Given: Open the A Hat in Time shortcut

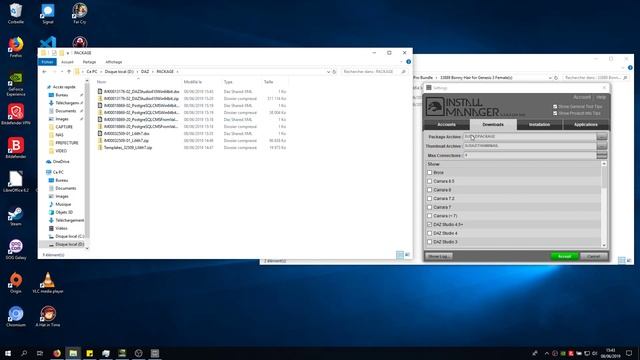Looking at the screenshot, I should (x=48, y=317).
